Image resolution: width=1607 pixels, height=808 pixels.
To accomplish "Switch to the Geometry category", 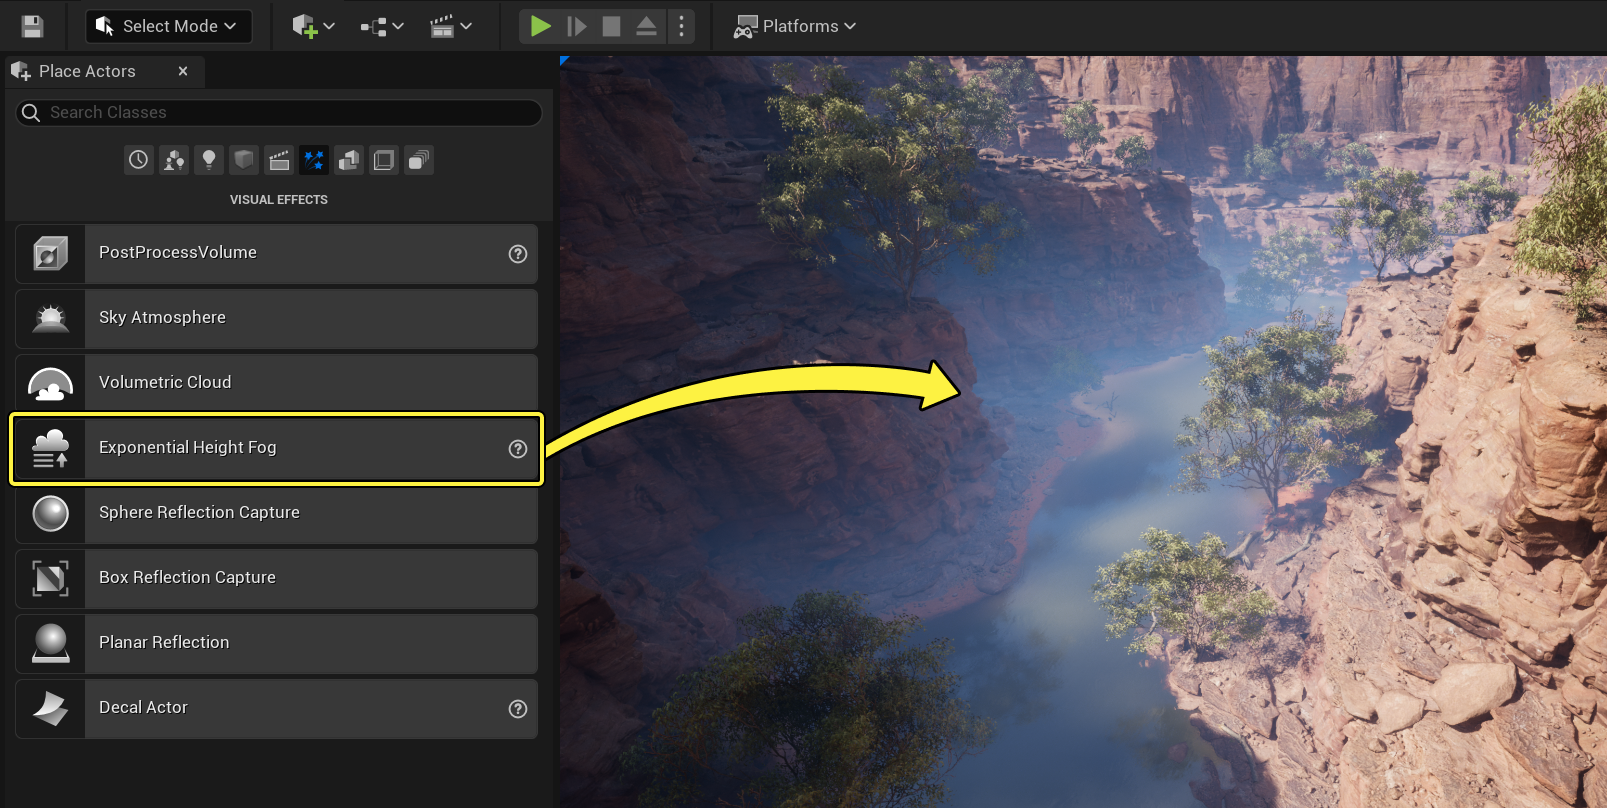I will click(x=349, y=160).
